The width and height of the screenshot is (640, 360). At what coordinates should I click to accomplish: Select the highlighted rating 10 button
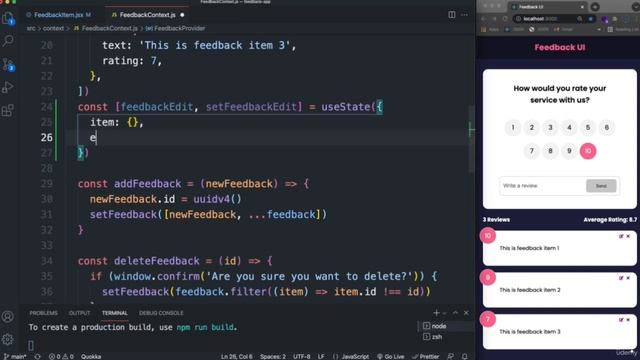(x=588, y=151)
